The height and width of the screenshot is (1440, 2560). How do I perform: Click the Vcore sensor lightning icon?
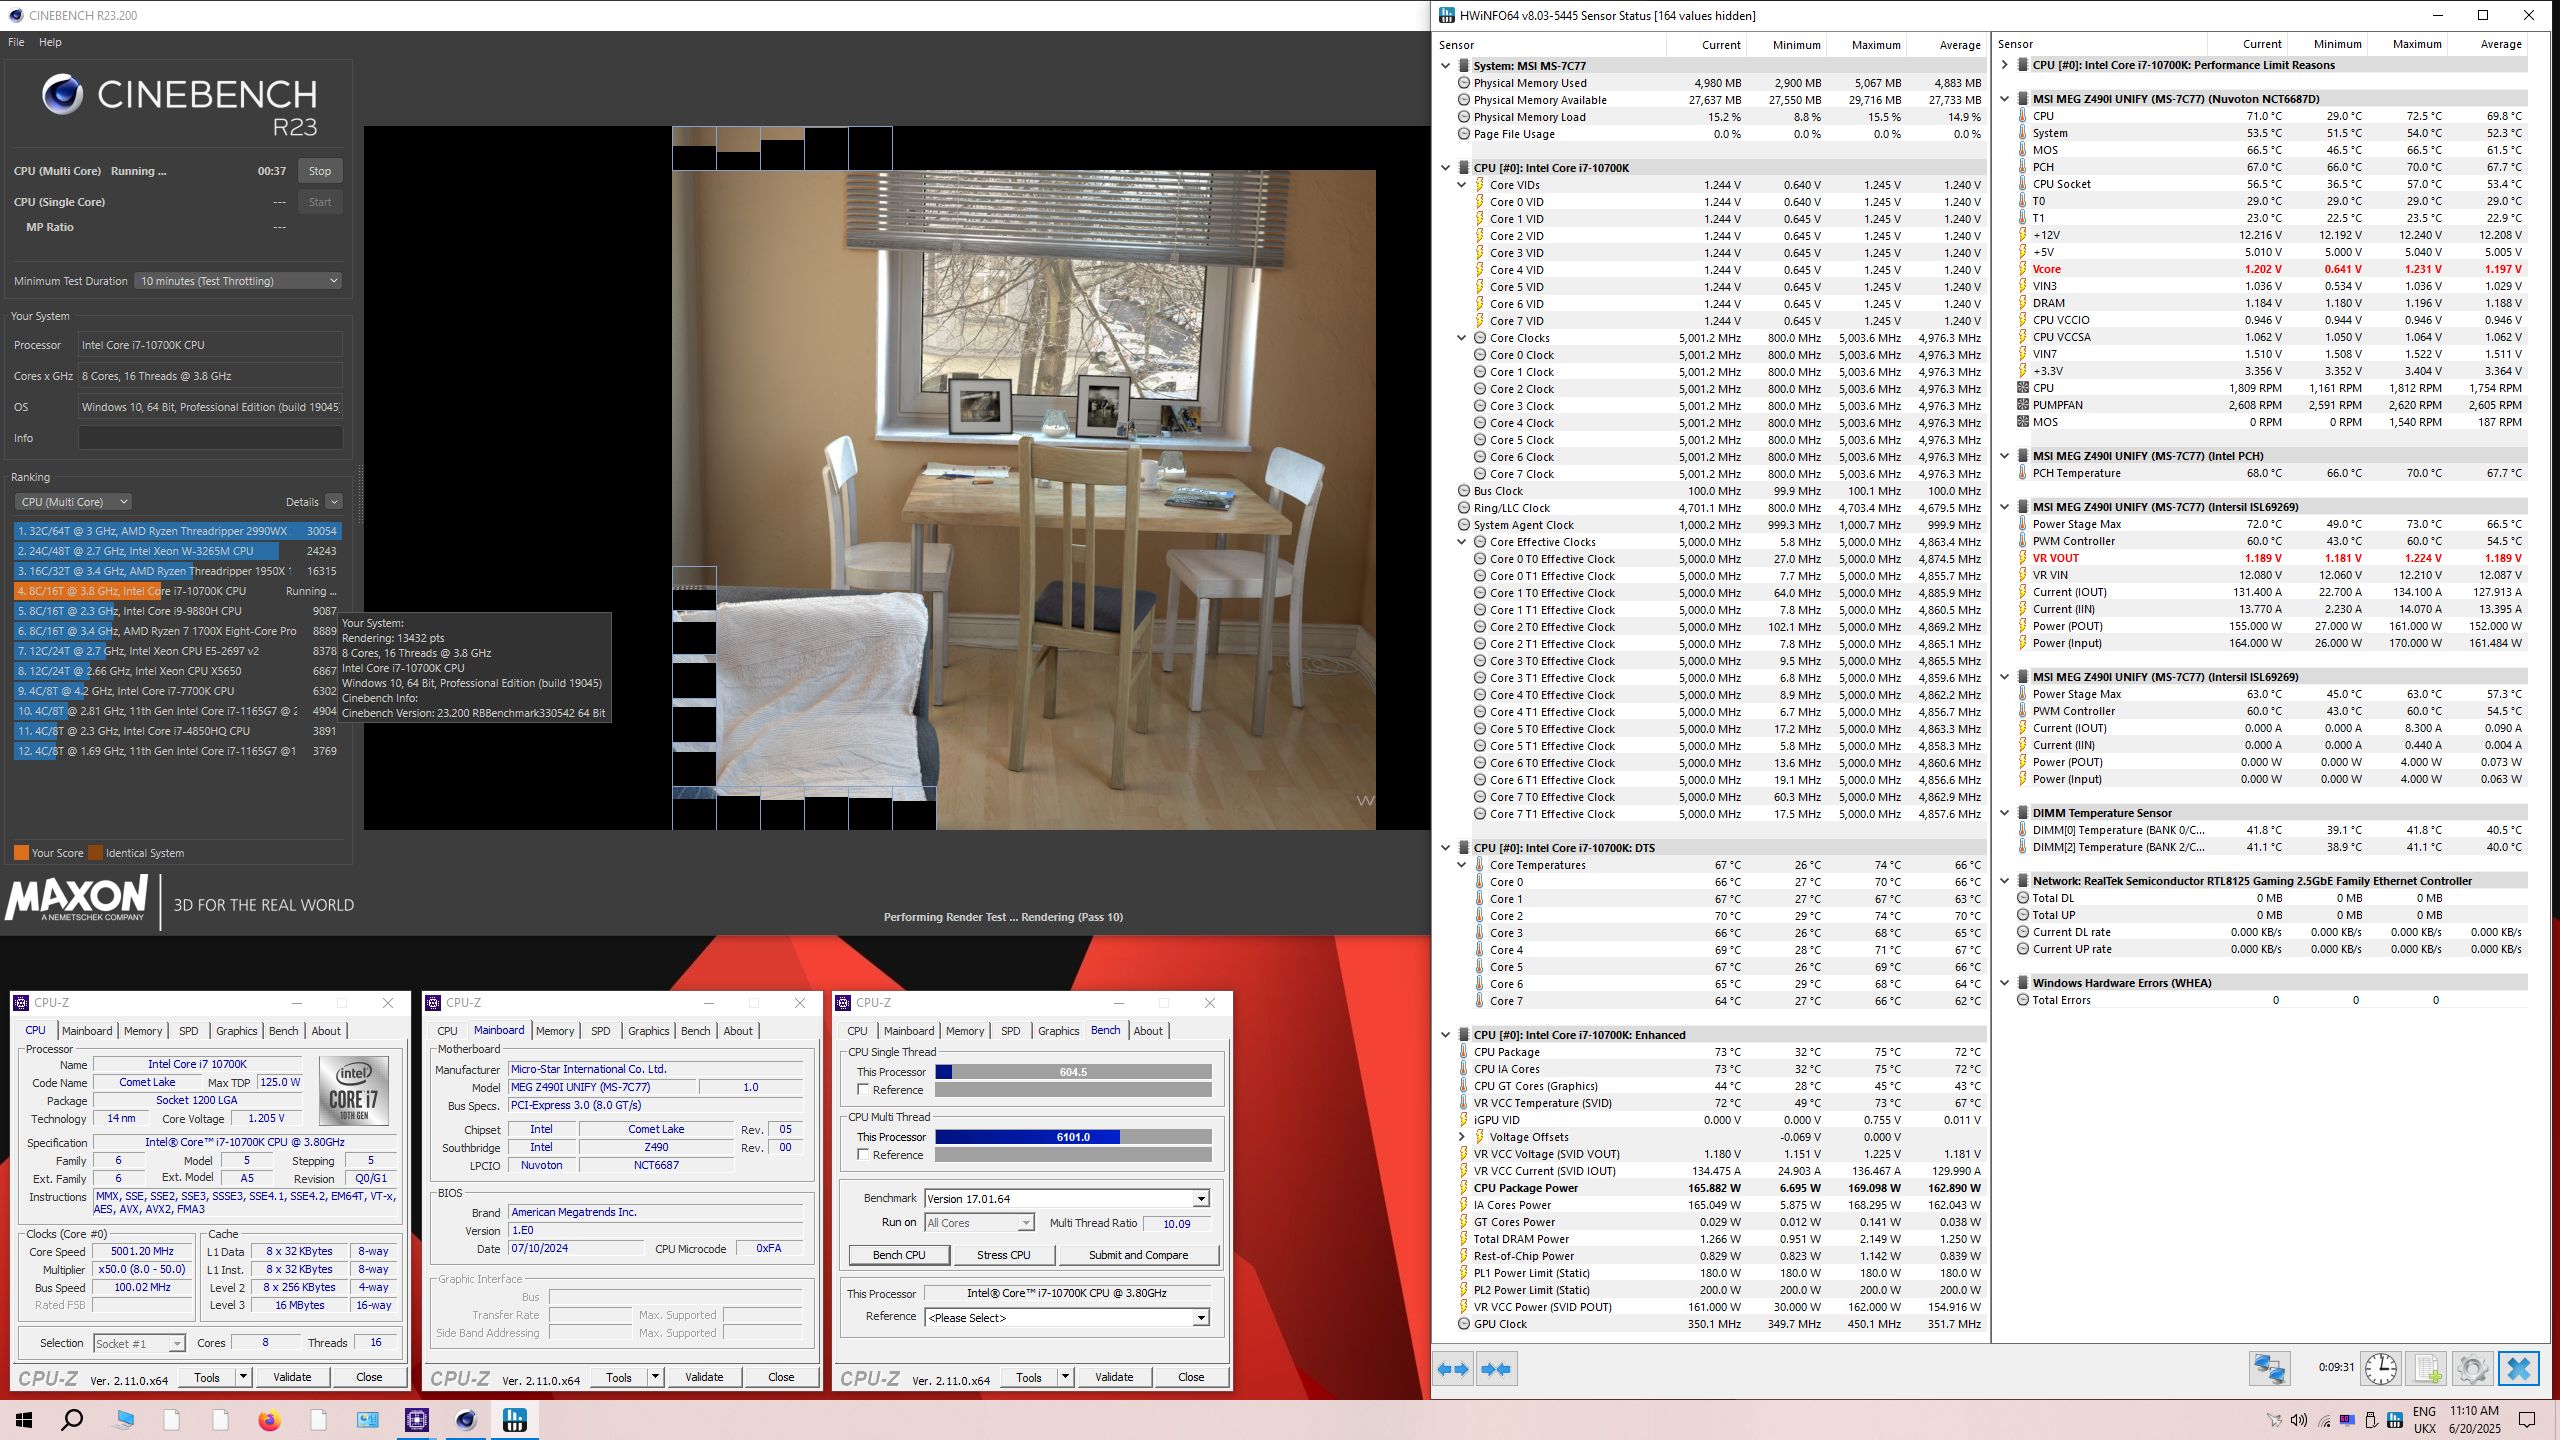pos(2022,269)
